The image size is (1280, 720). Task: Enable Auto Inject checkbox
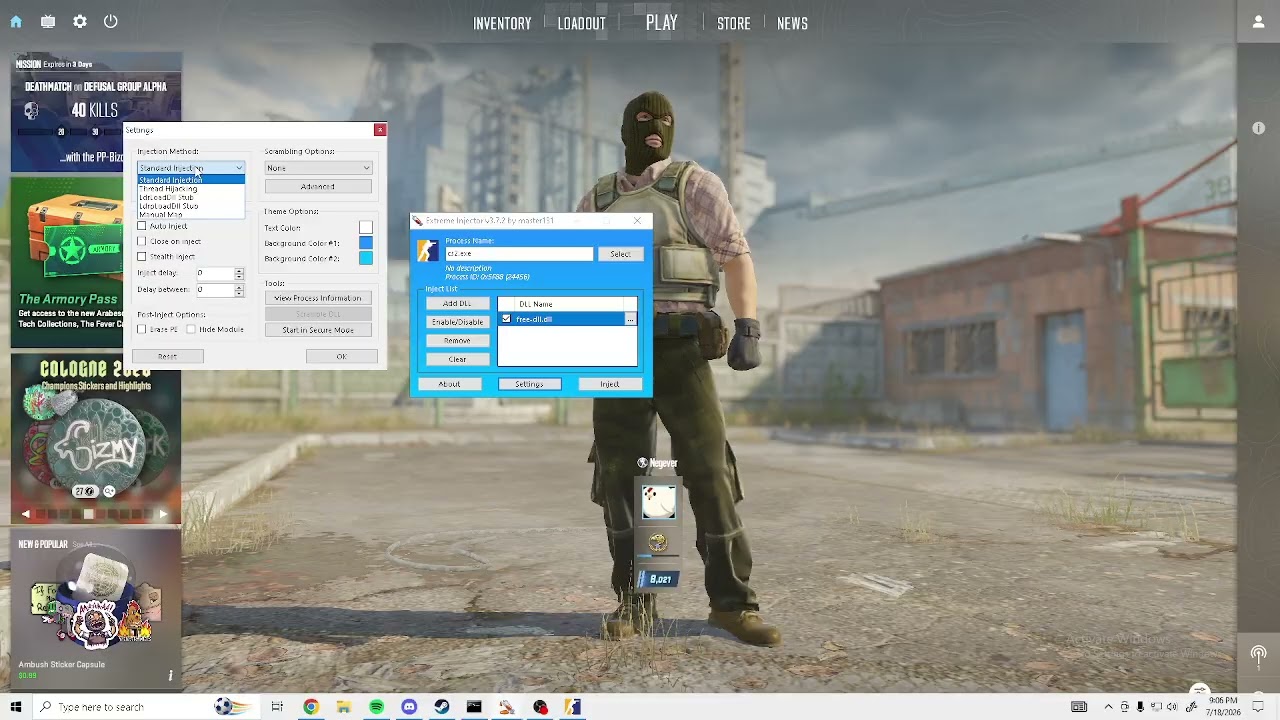point(142,226)
